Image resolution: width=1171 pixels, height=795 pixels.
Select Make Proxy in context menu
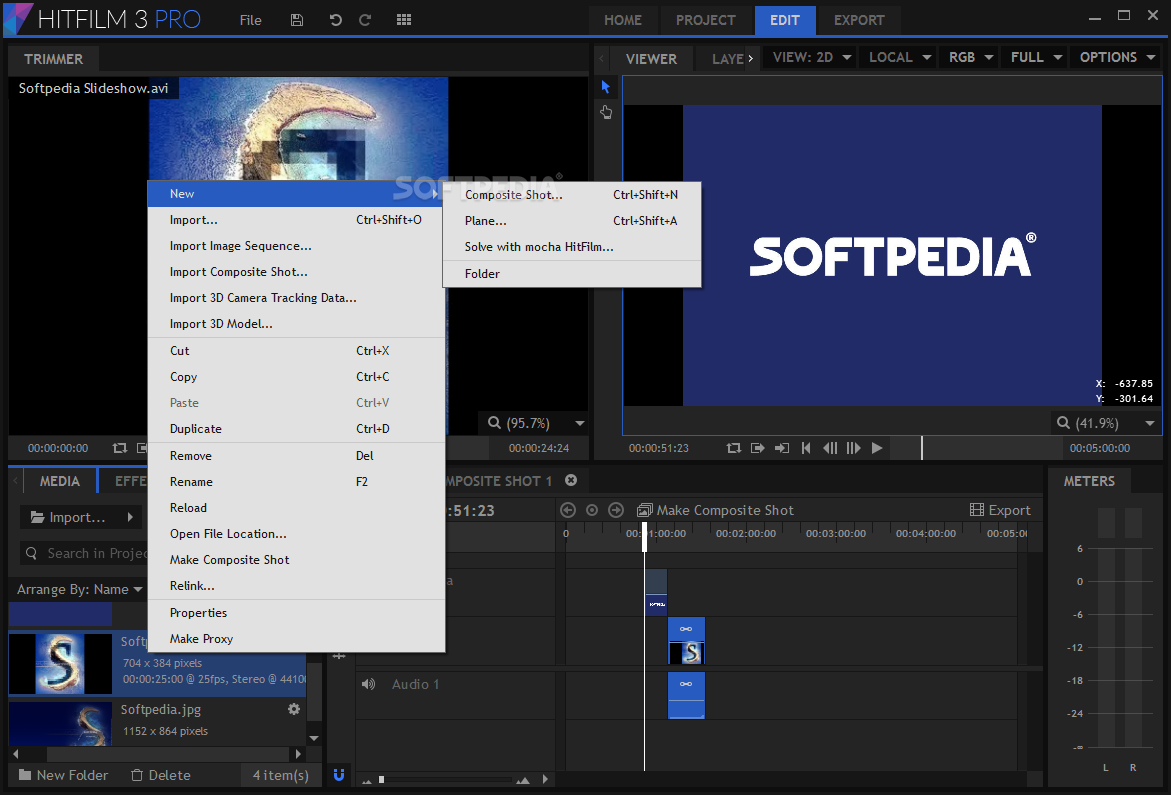click(x=296, y=639)
